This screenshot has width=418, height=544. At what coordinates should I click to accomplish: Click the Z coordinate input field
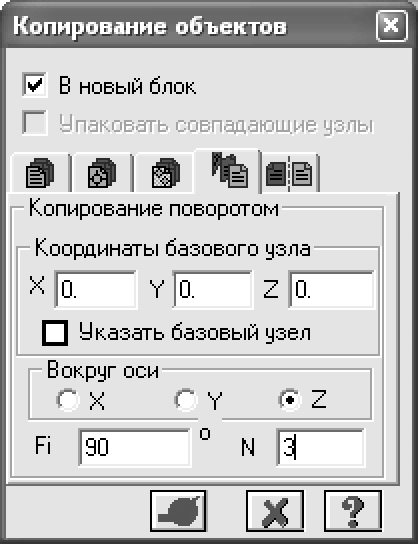click(331, 290)
